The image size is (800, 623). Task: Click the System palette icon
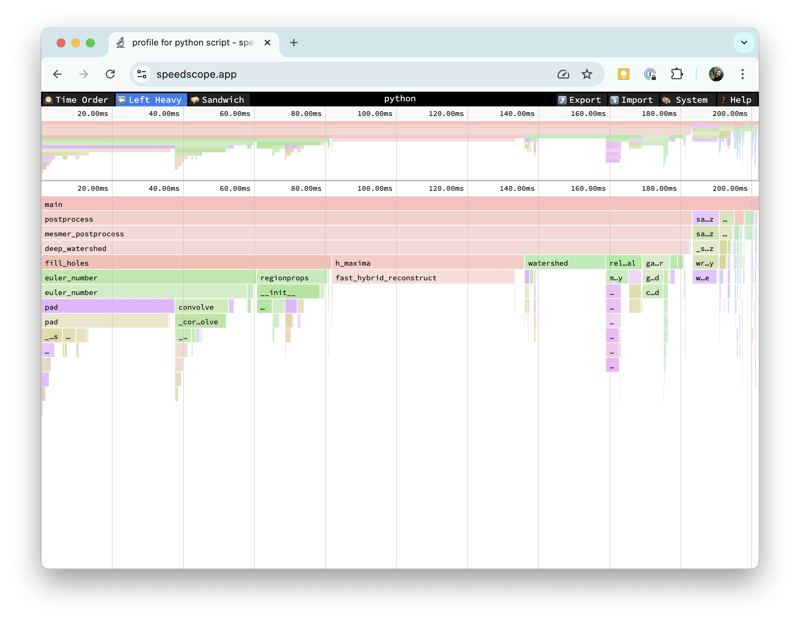point(666,99)
